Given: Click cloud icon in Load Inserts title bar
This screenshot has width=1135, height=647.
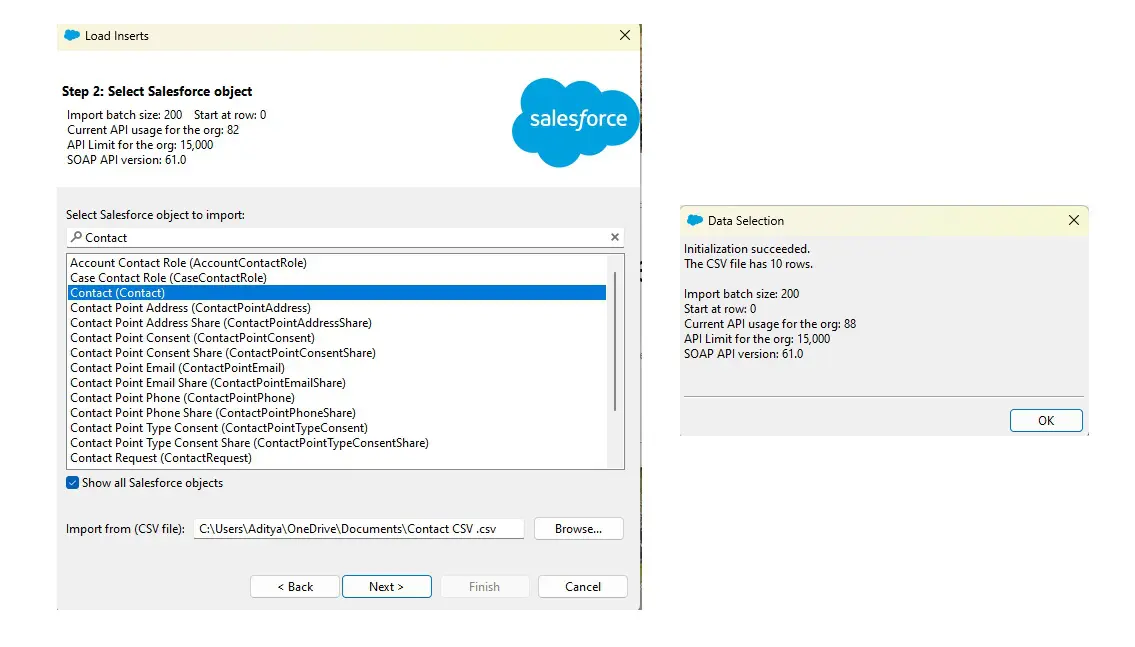Looking at the screenshot, I should click(x=72, y=35).
